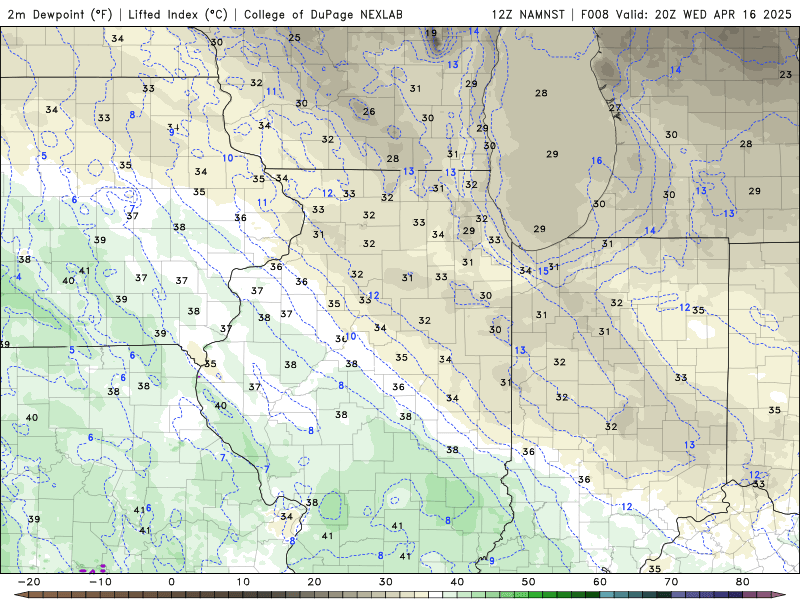800x600 pixels.
Task: Click the color scale tick label "20"
Action: click(314, 582)
